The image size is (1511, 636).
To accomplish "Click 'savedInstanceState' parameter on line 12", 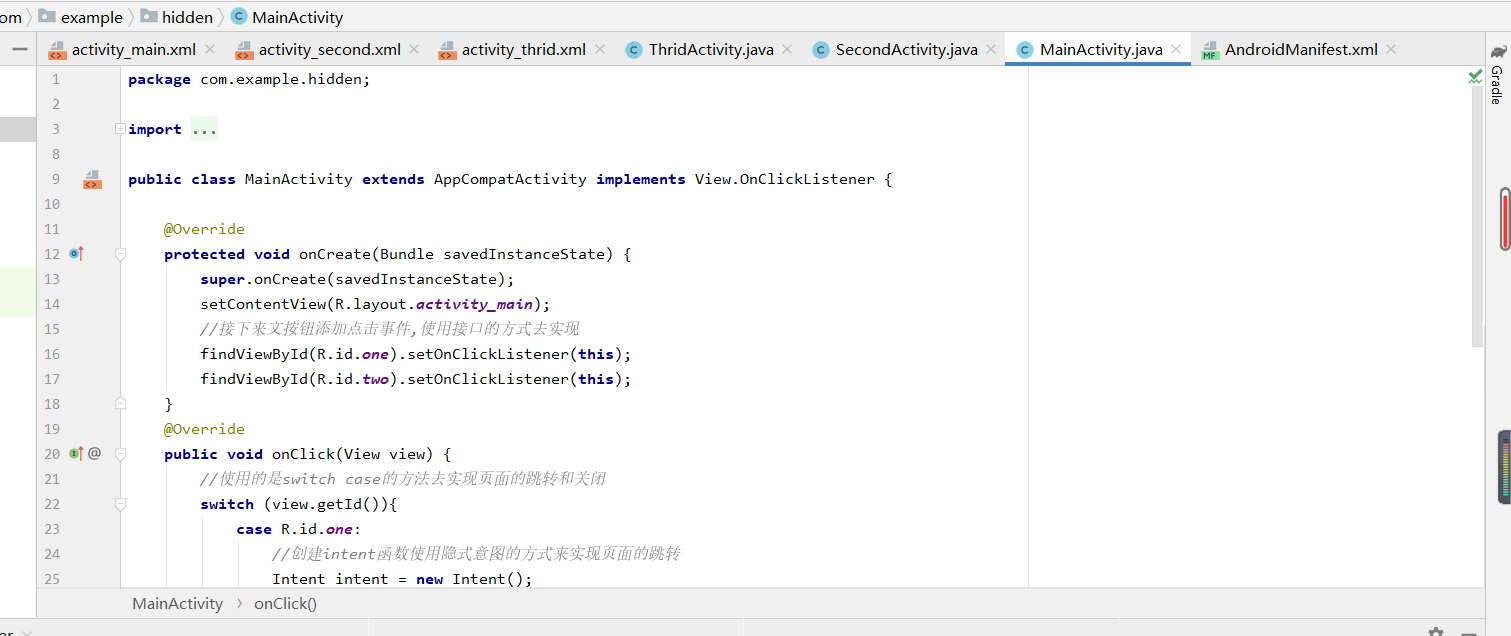I will pos(524,254).
